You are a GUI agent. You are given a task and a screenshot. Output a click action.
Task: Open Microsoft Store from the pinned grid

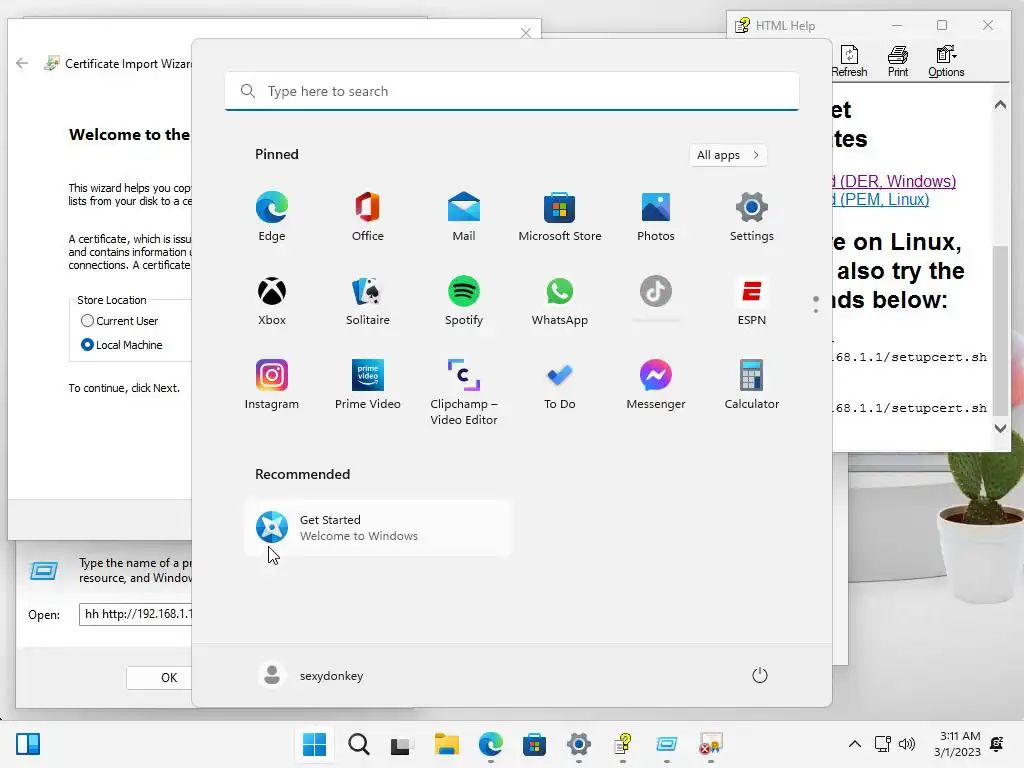click(560, 216)
